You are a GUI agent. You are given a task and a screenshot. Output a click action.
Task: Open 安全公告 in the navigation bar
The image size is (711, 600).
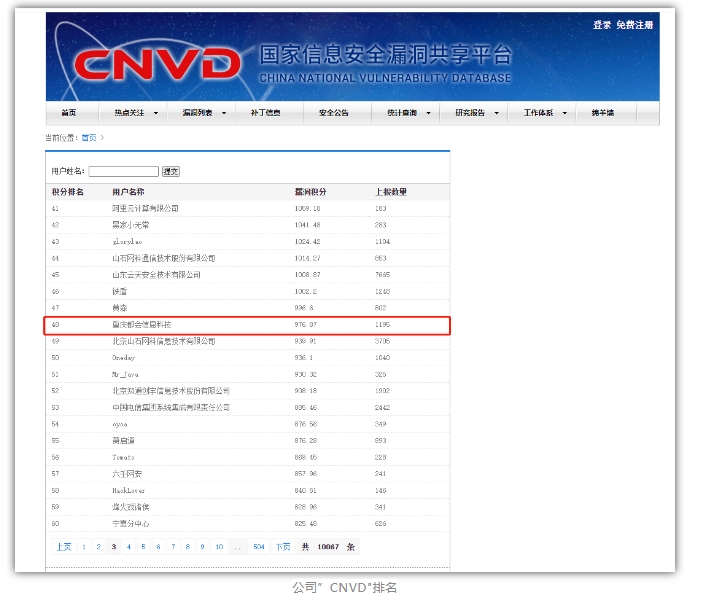coord(334,113)
